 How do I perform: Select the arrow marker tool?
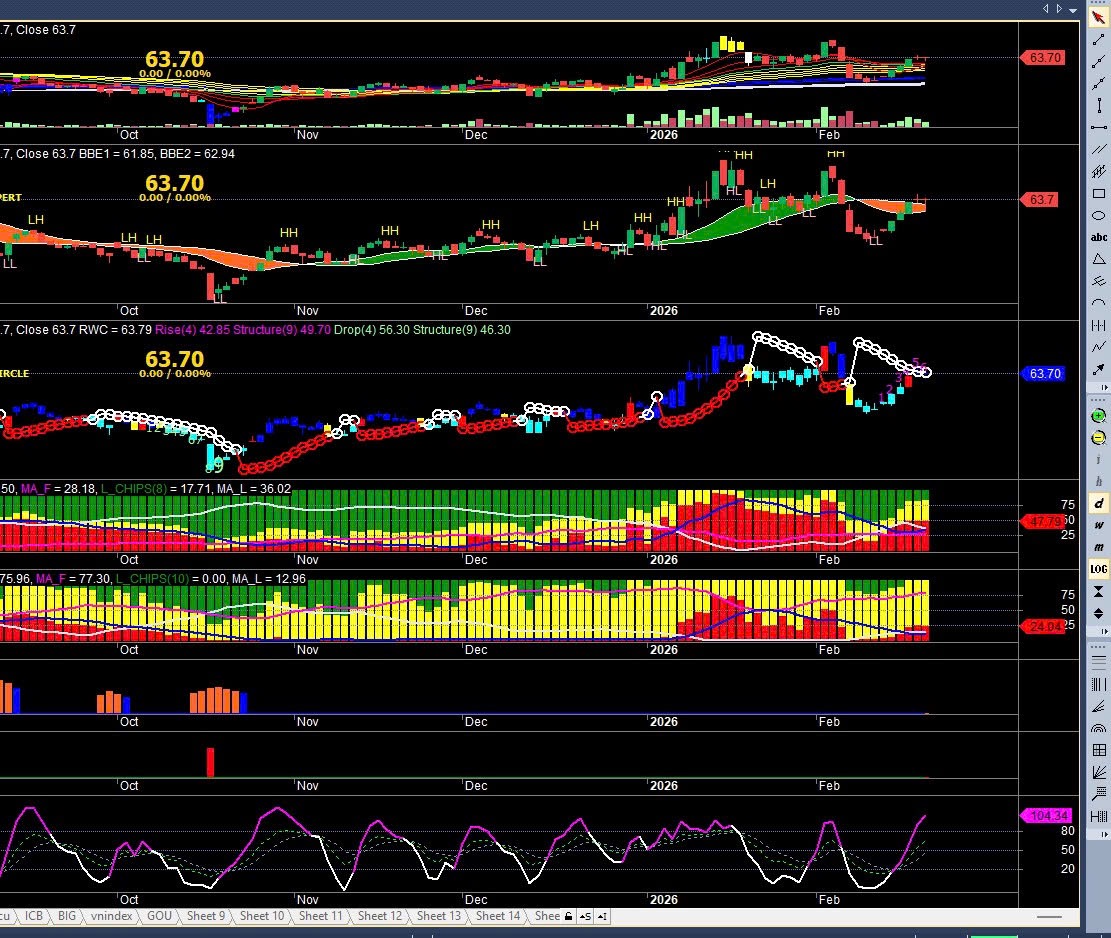1098,368
